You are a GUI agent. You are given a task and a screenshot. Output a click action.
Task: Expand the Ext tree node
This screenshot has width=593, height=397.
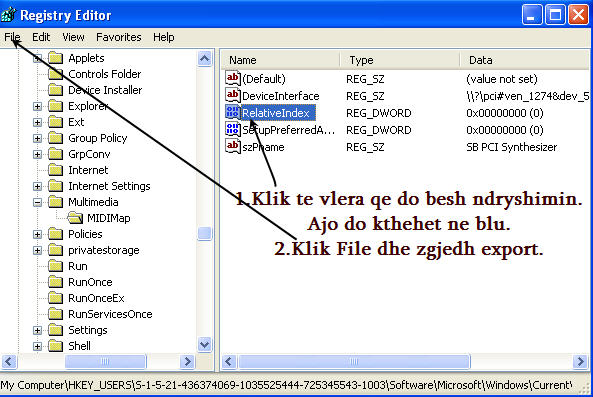pos(37,122)
